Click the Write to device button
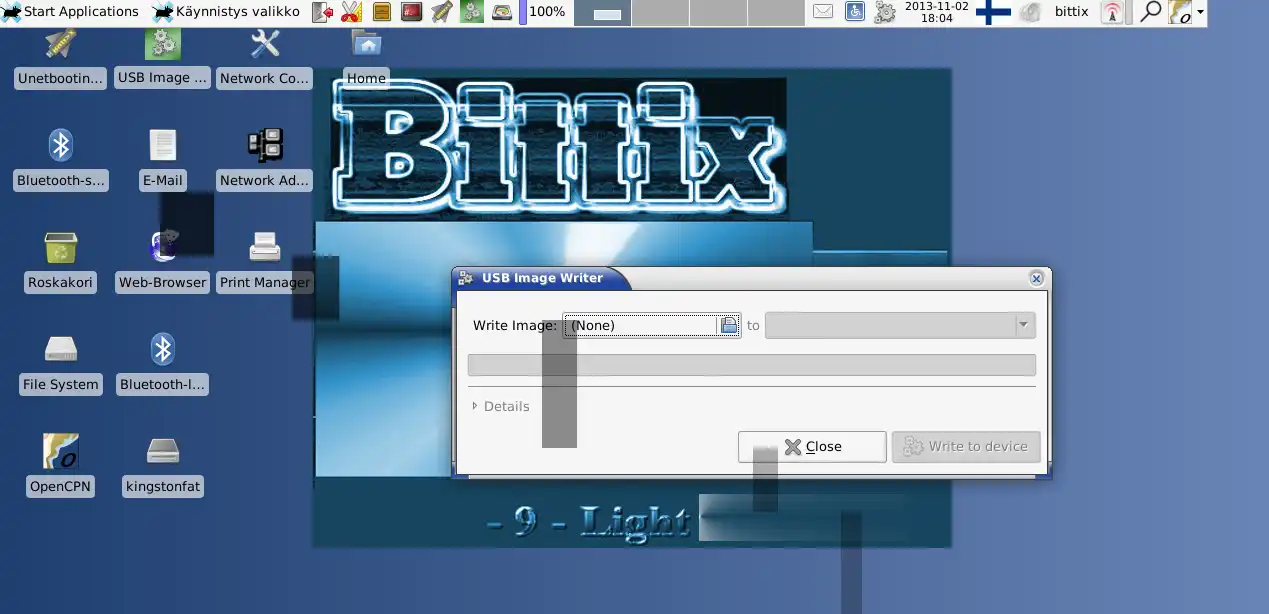 (x=966, y=447)
